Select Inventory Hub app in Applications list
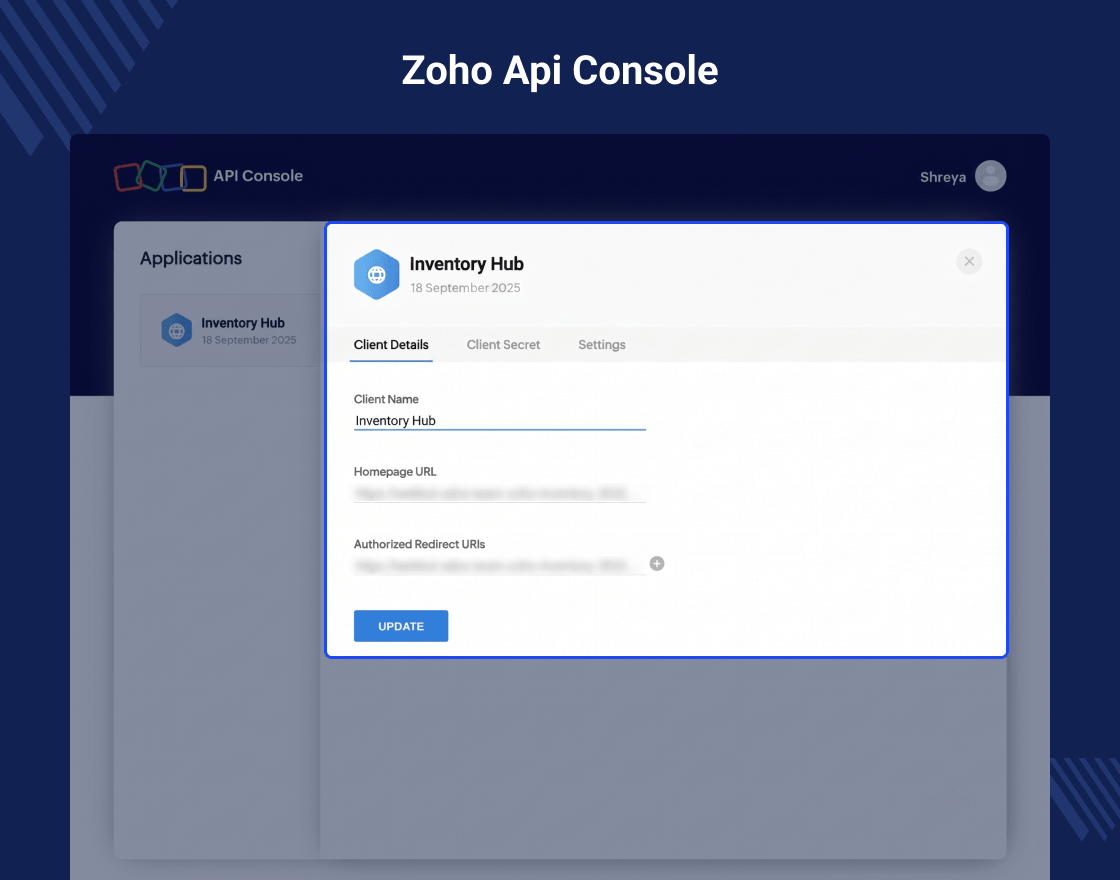The height and width of the screenshot is (880, 1120). 231,331
